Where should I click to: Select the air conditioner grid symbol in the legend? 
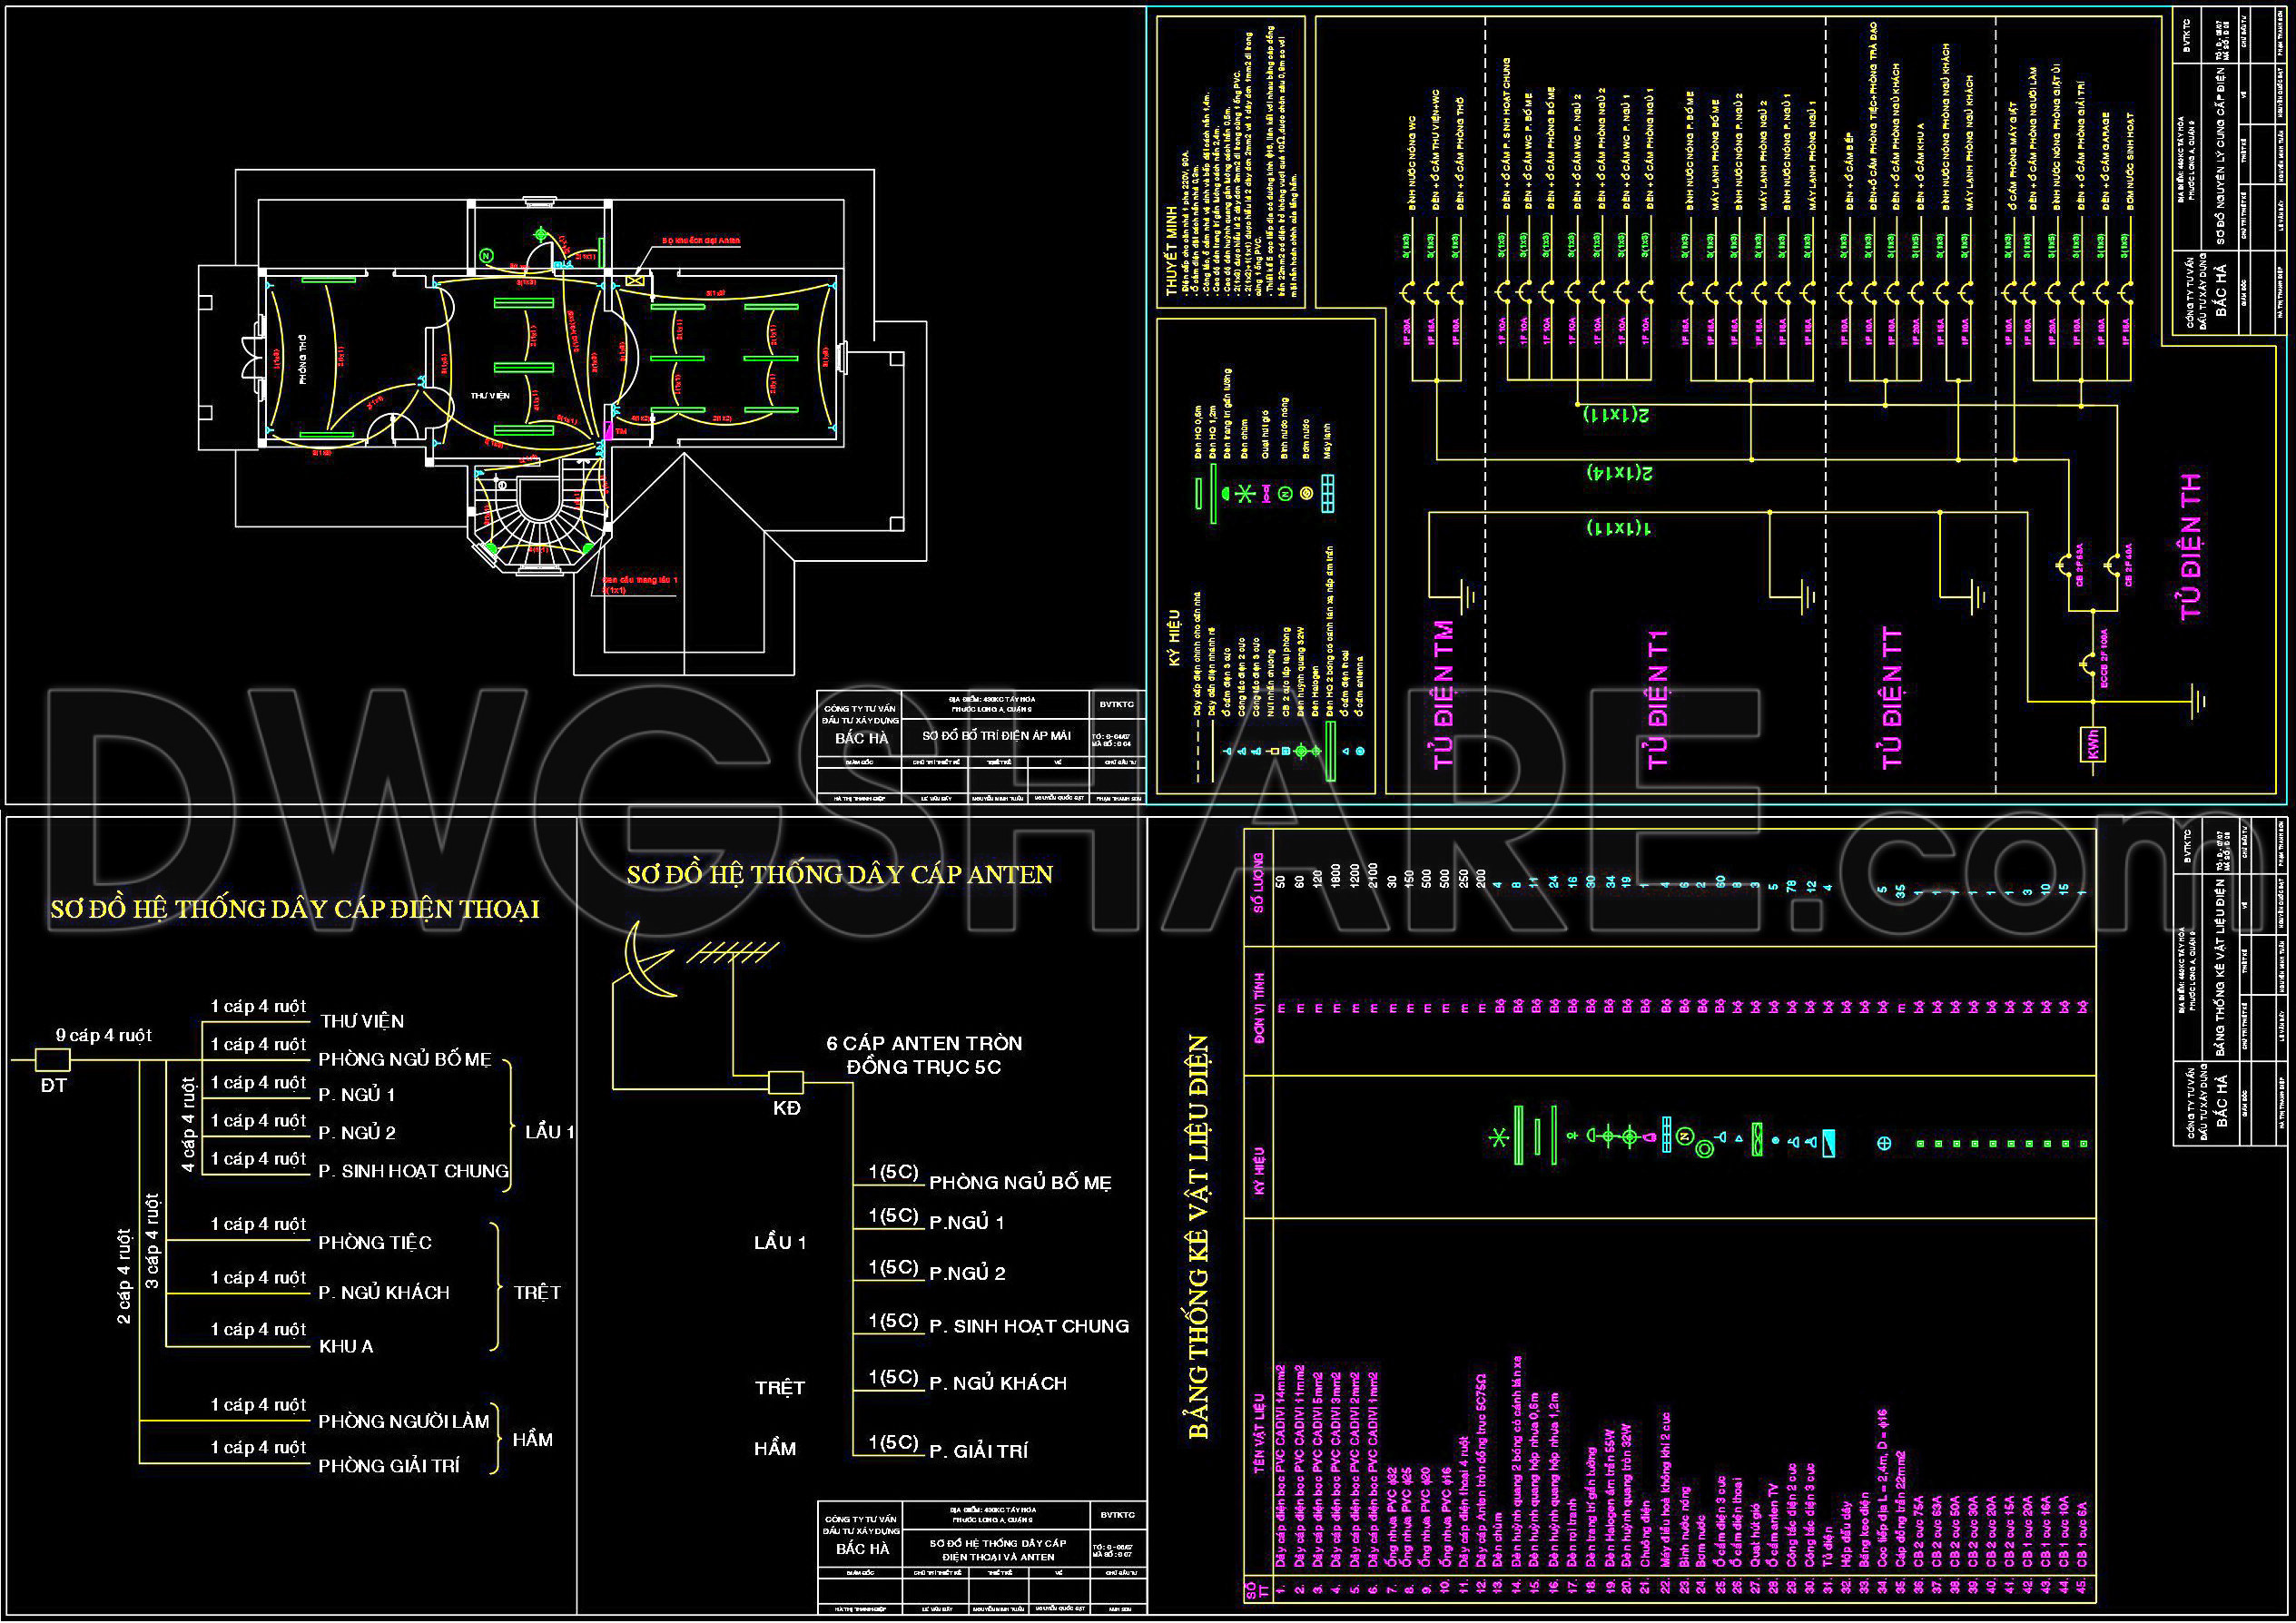[x=1328, y=493]
